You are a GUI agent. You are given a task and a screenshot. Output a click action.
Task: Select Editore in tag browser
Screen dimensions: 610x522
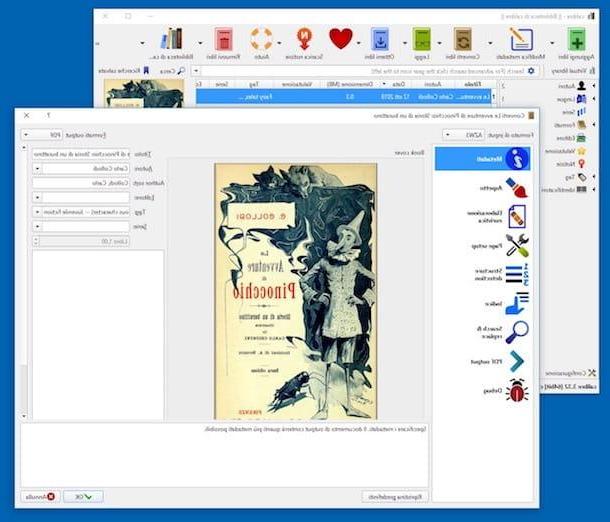pos(571,138)
